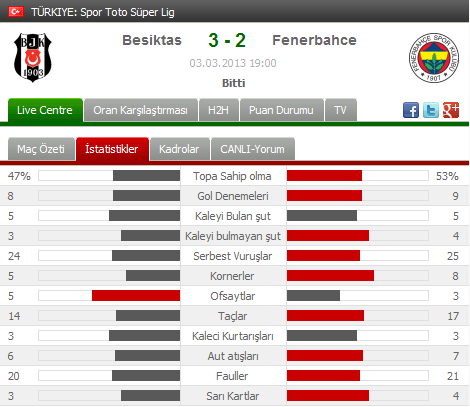The height and width of the screenshot is (407, 470).
Task: Open the Kadrolar tab
Action: (x=180, y=149)
